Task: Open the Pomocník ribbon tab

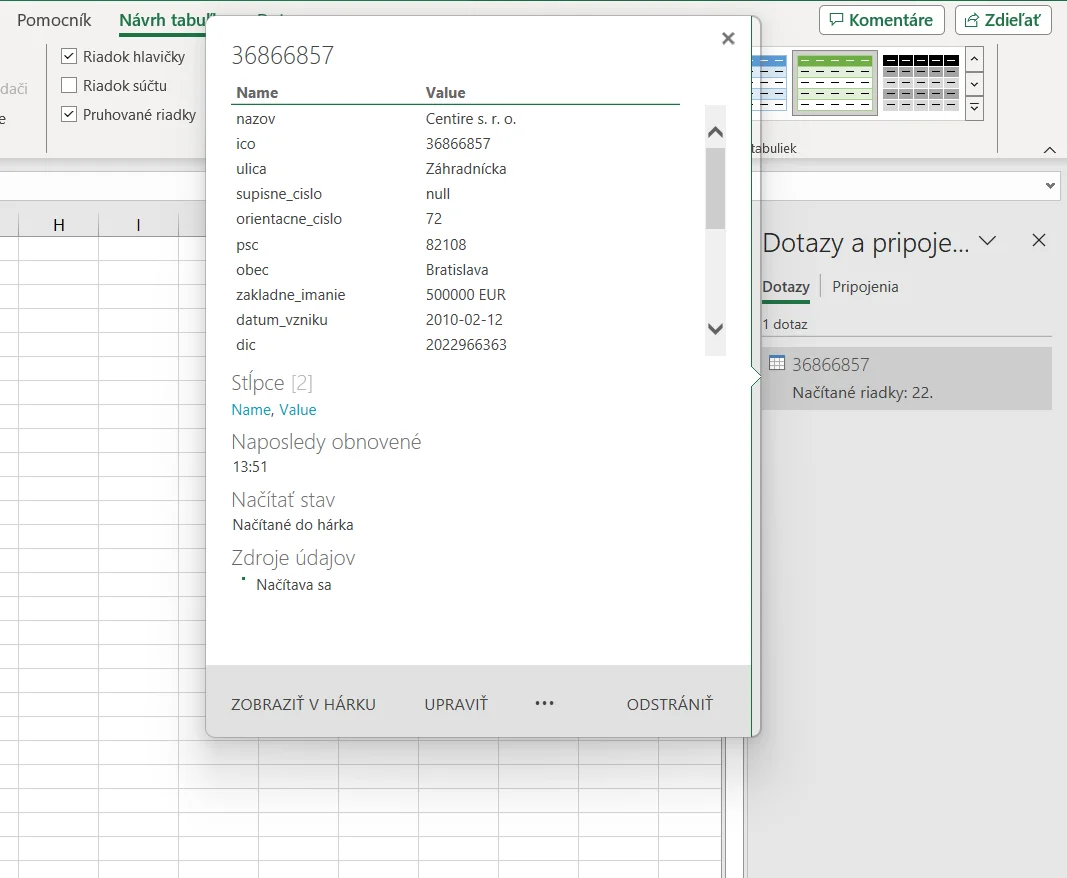Action: (54, 20)
